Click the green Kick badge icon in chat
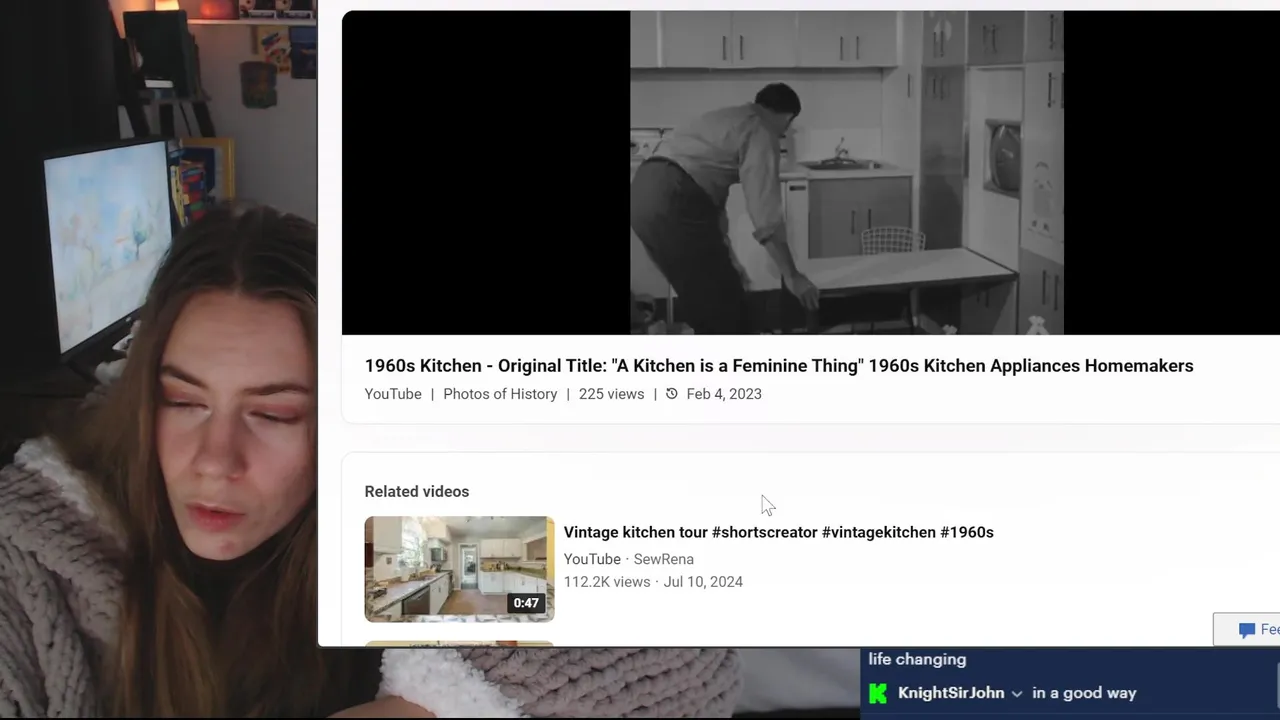The height and width of the screenshot is (720, 1280). [x=878, y=693]
